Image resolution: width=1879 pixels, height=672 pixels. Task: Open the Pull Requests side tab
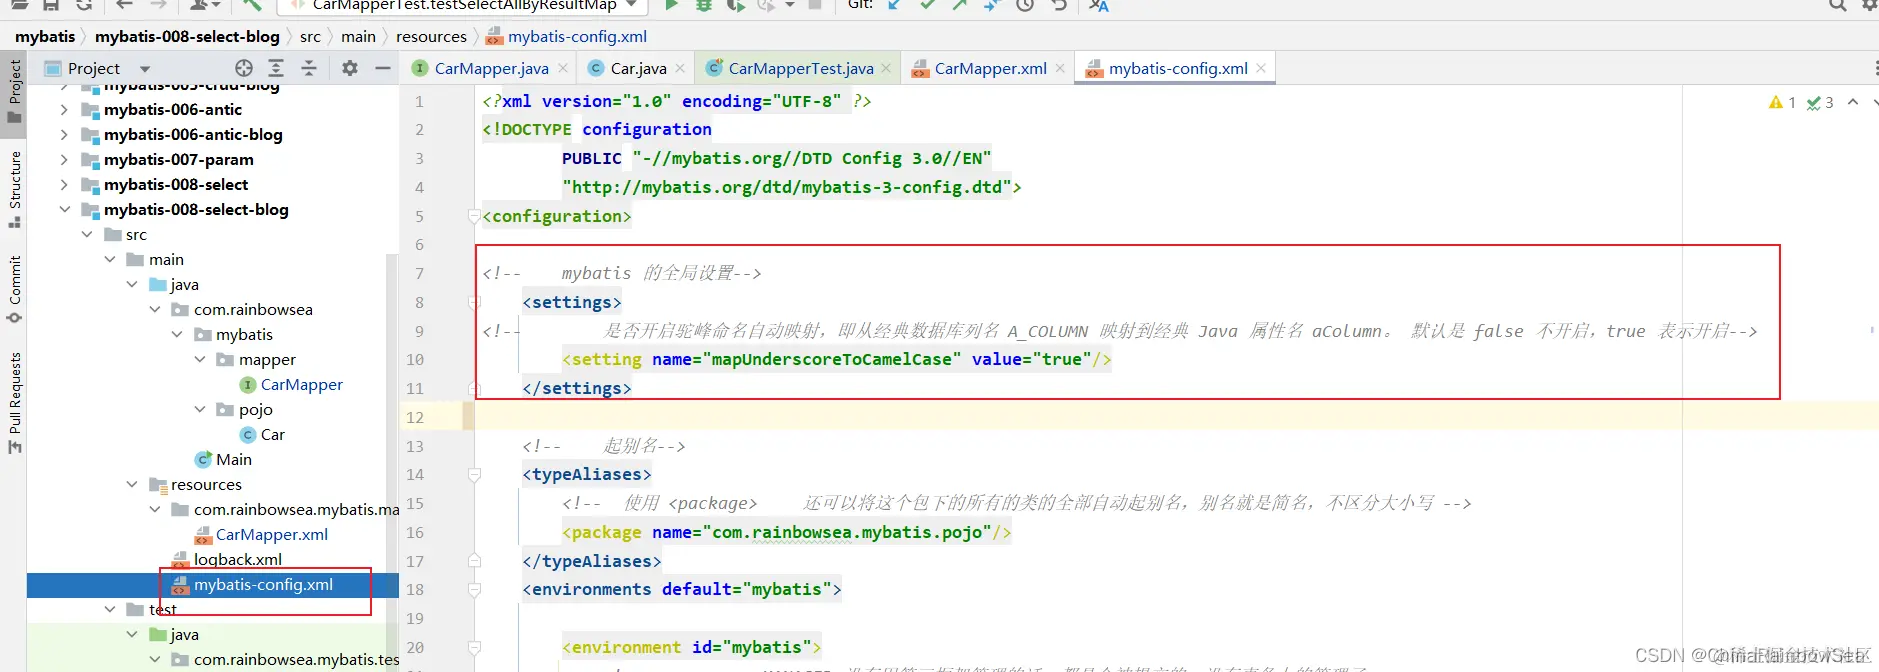coord(14,402)
